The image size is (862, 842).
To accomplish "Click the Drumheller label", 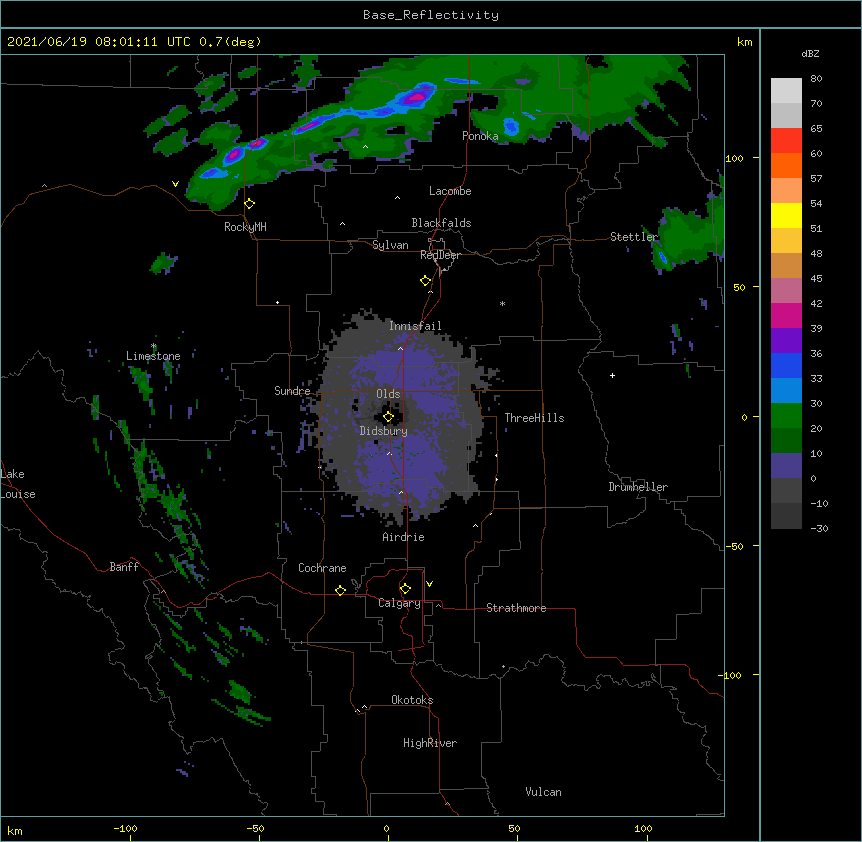I will pos(638,487).
